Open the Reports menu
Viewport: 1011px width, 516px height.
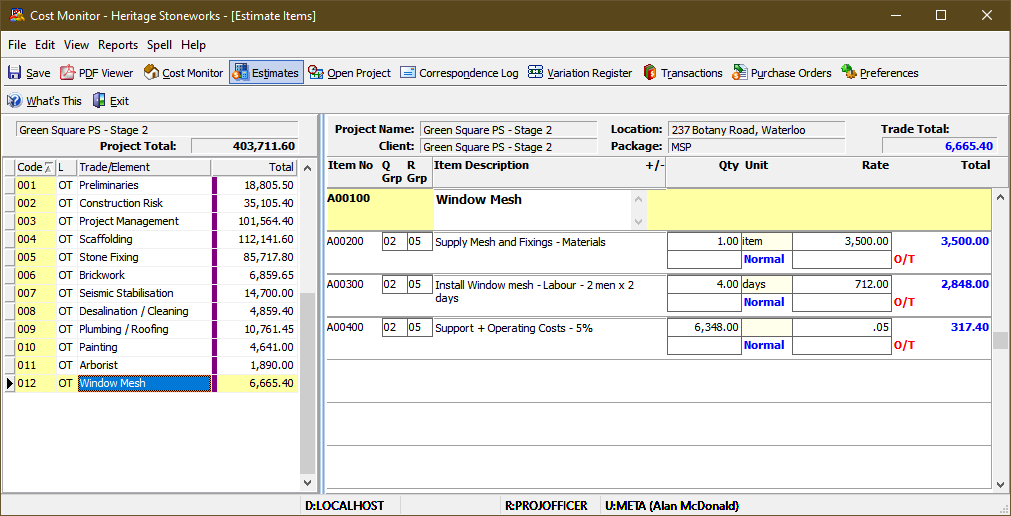coord(118,45)
